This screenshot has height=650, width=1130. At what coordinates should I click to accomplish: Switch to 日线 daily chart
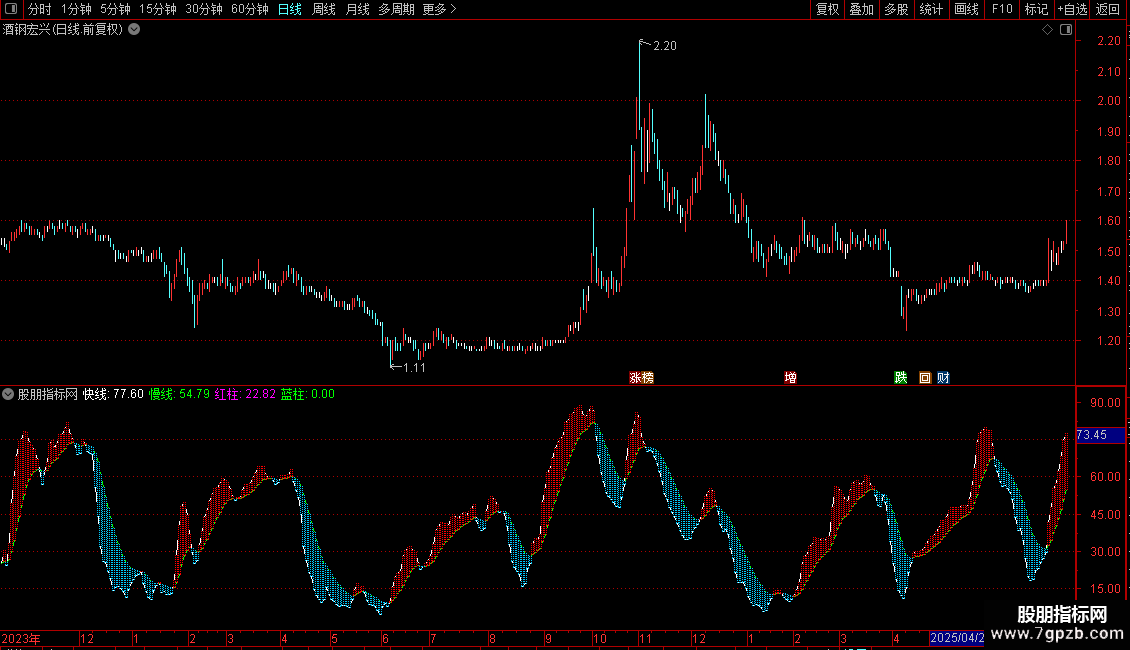coord(290,9)
